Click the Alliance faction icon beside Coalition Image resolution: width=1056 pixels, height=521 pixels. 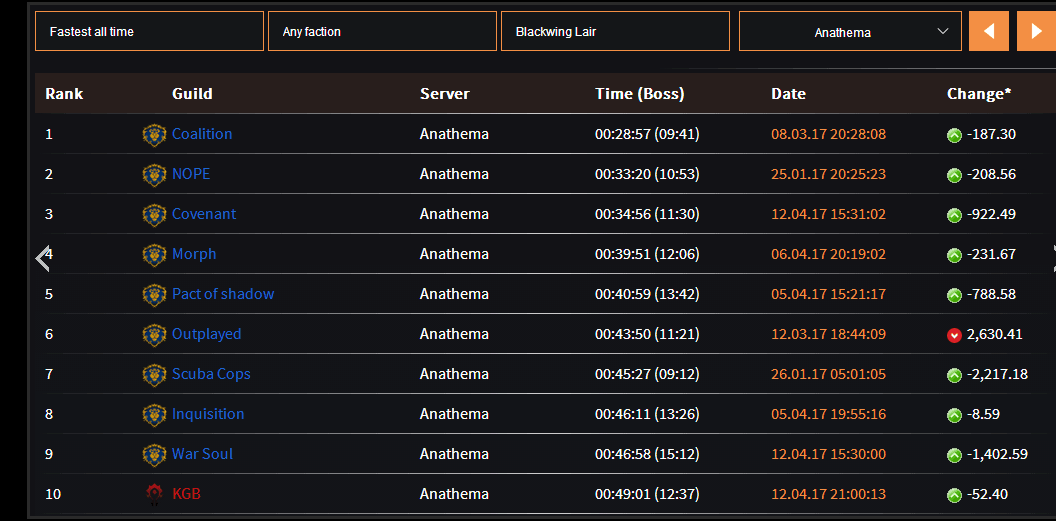tap(154, 135)
